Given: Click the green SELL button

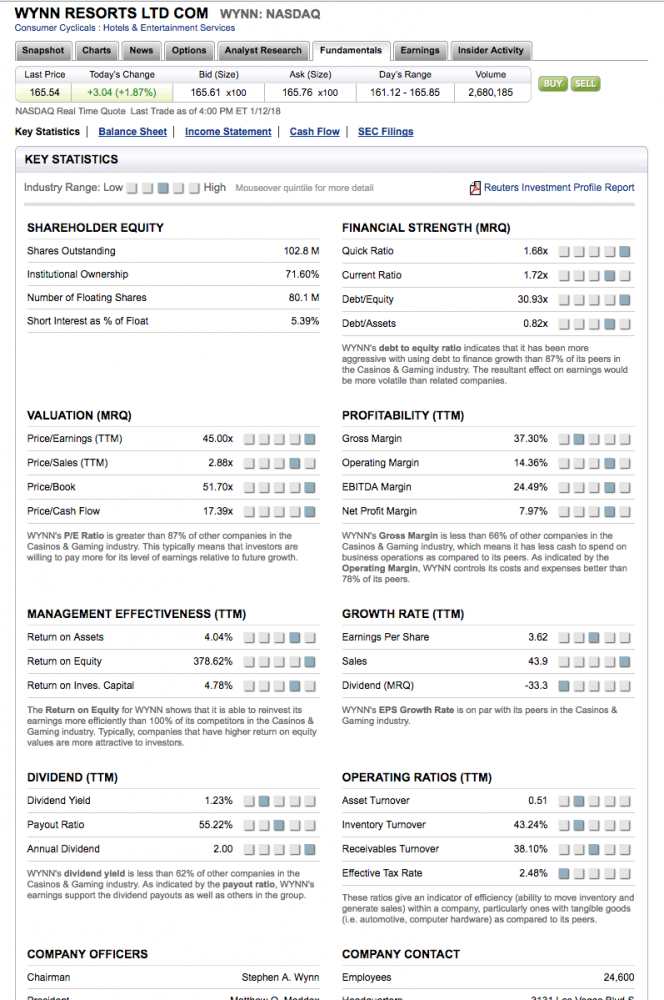Looking at the screenshot, I should click(585, 84).
